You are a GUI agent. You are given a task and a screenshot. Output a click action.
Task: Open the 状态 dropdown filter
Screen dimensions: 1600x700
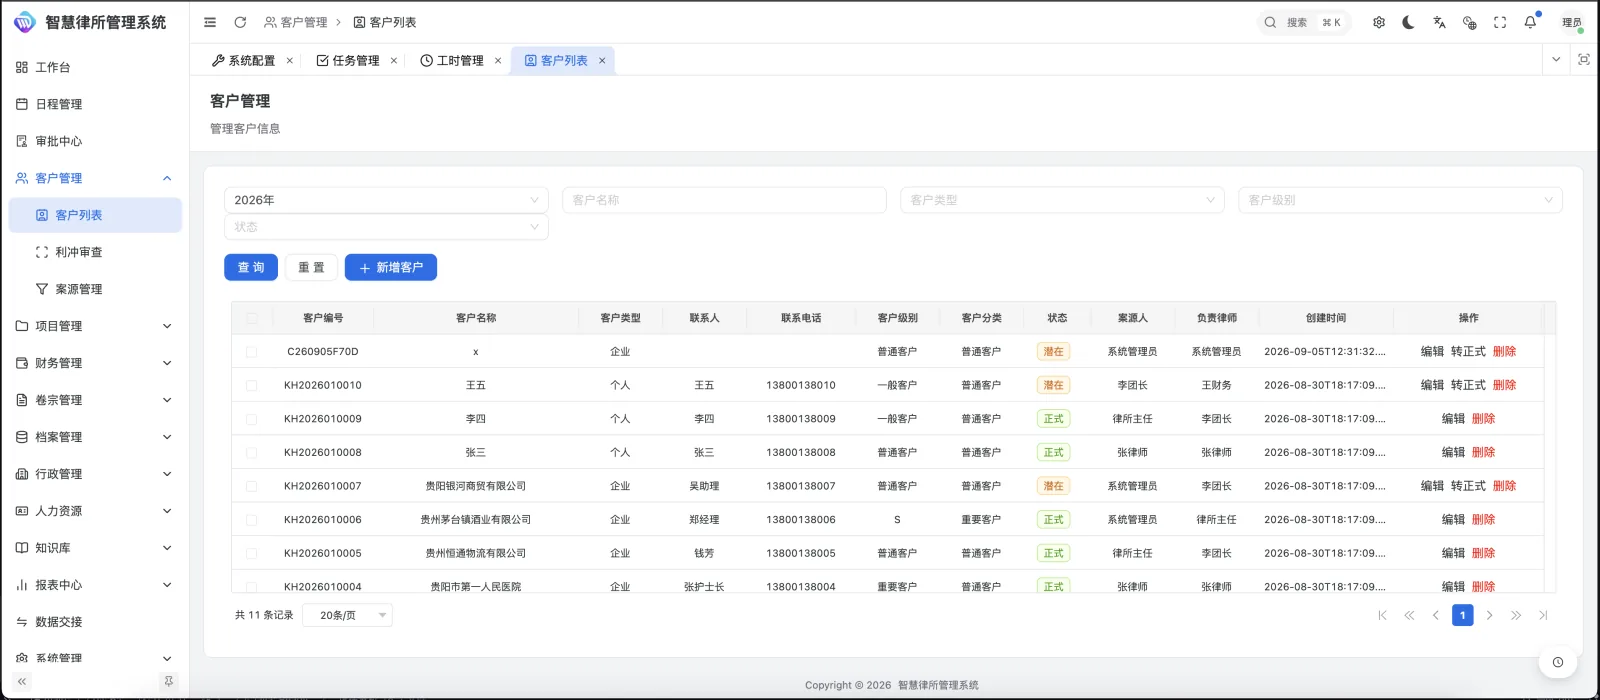pyautogui.click(x=386, y=227)
